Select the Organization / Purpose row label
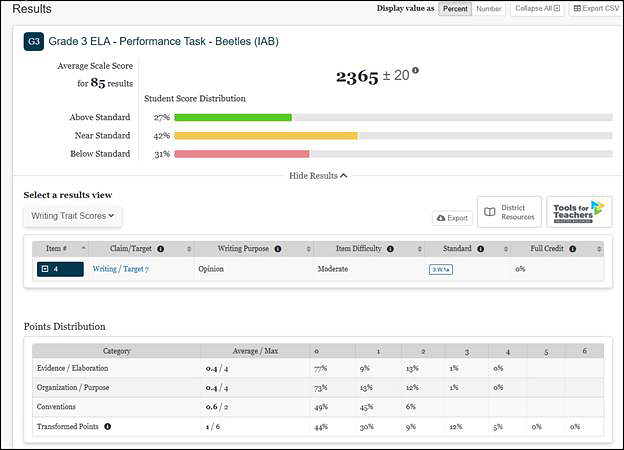Viewport: 624px width, 450px height. [x=73, y=388]
